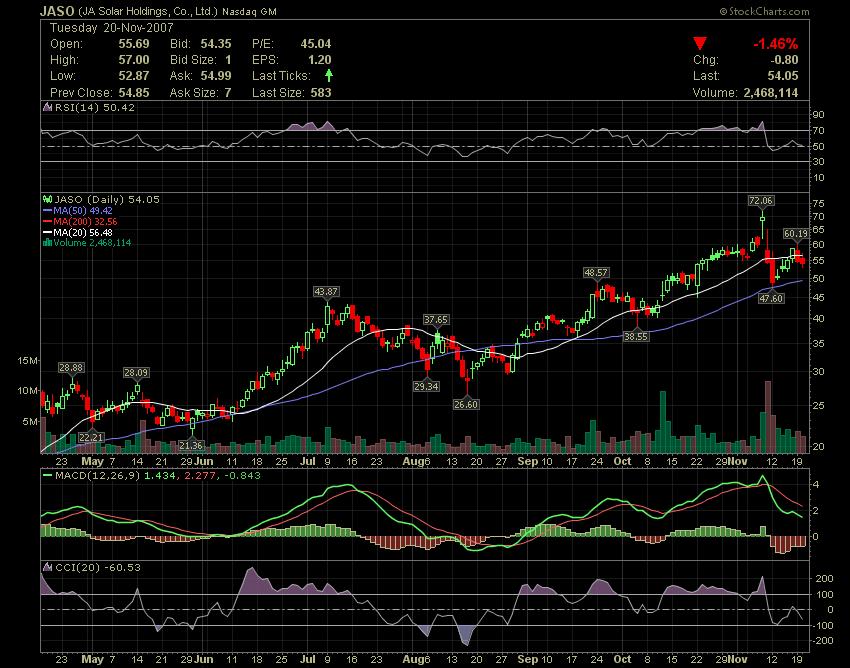Click the 90 level on RSI axis
Viewport: 850px width, 668px height.
(818, 114)
